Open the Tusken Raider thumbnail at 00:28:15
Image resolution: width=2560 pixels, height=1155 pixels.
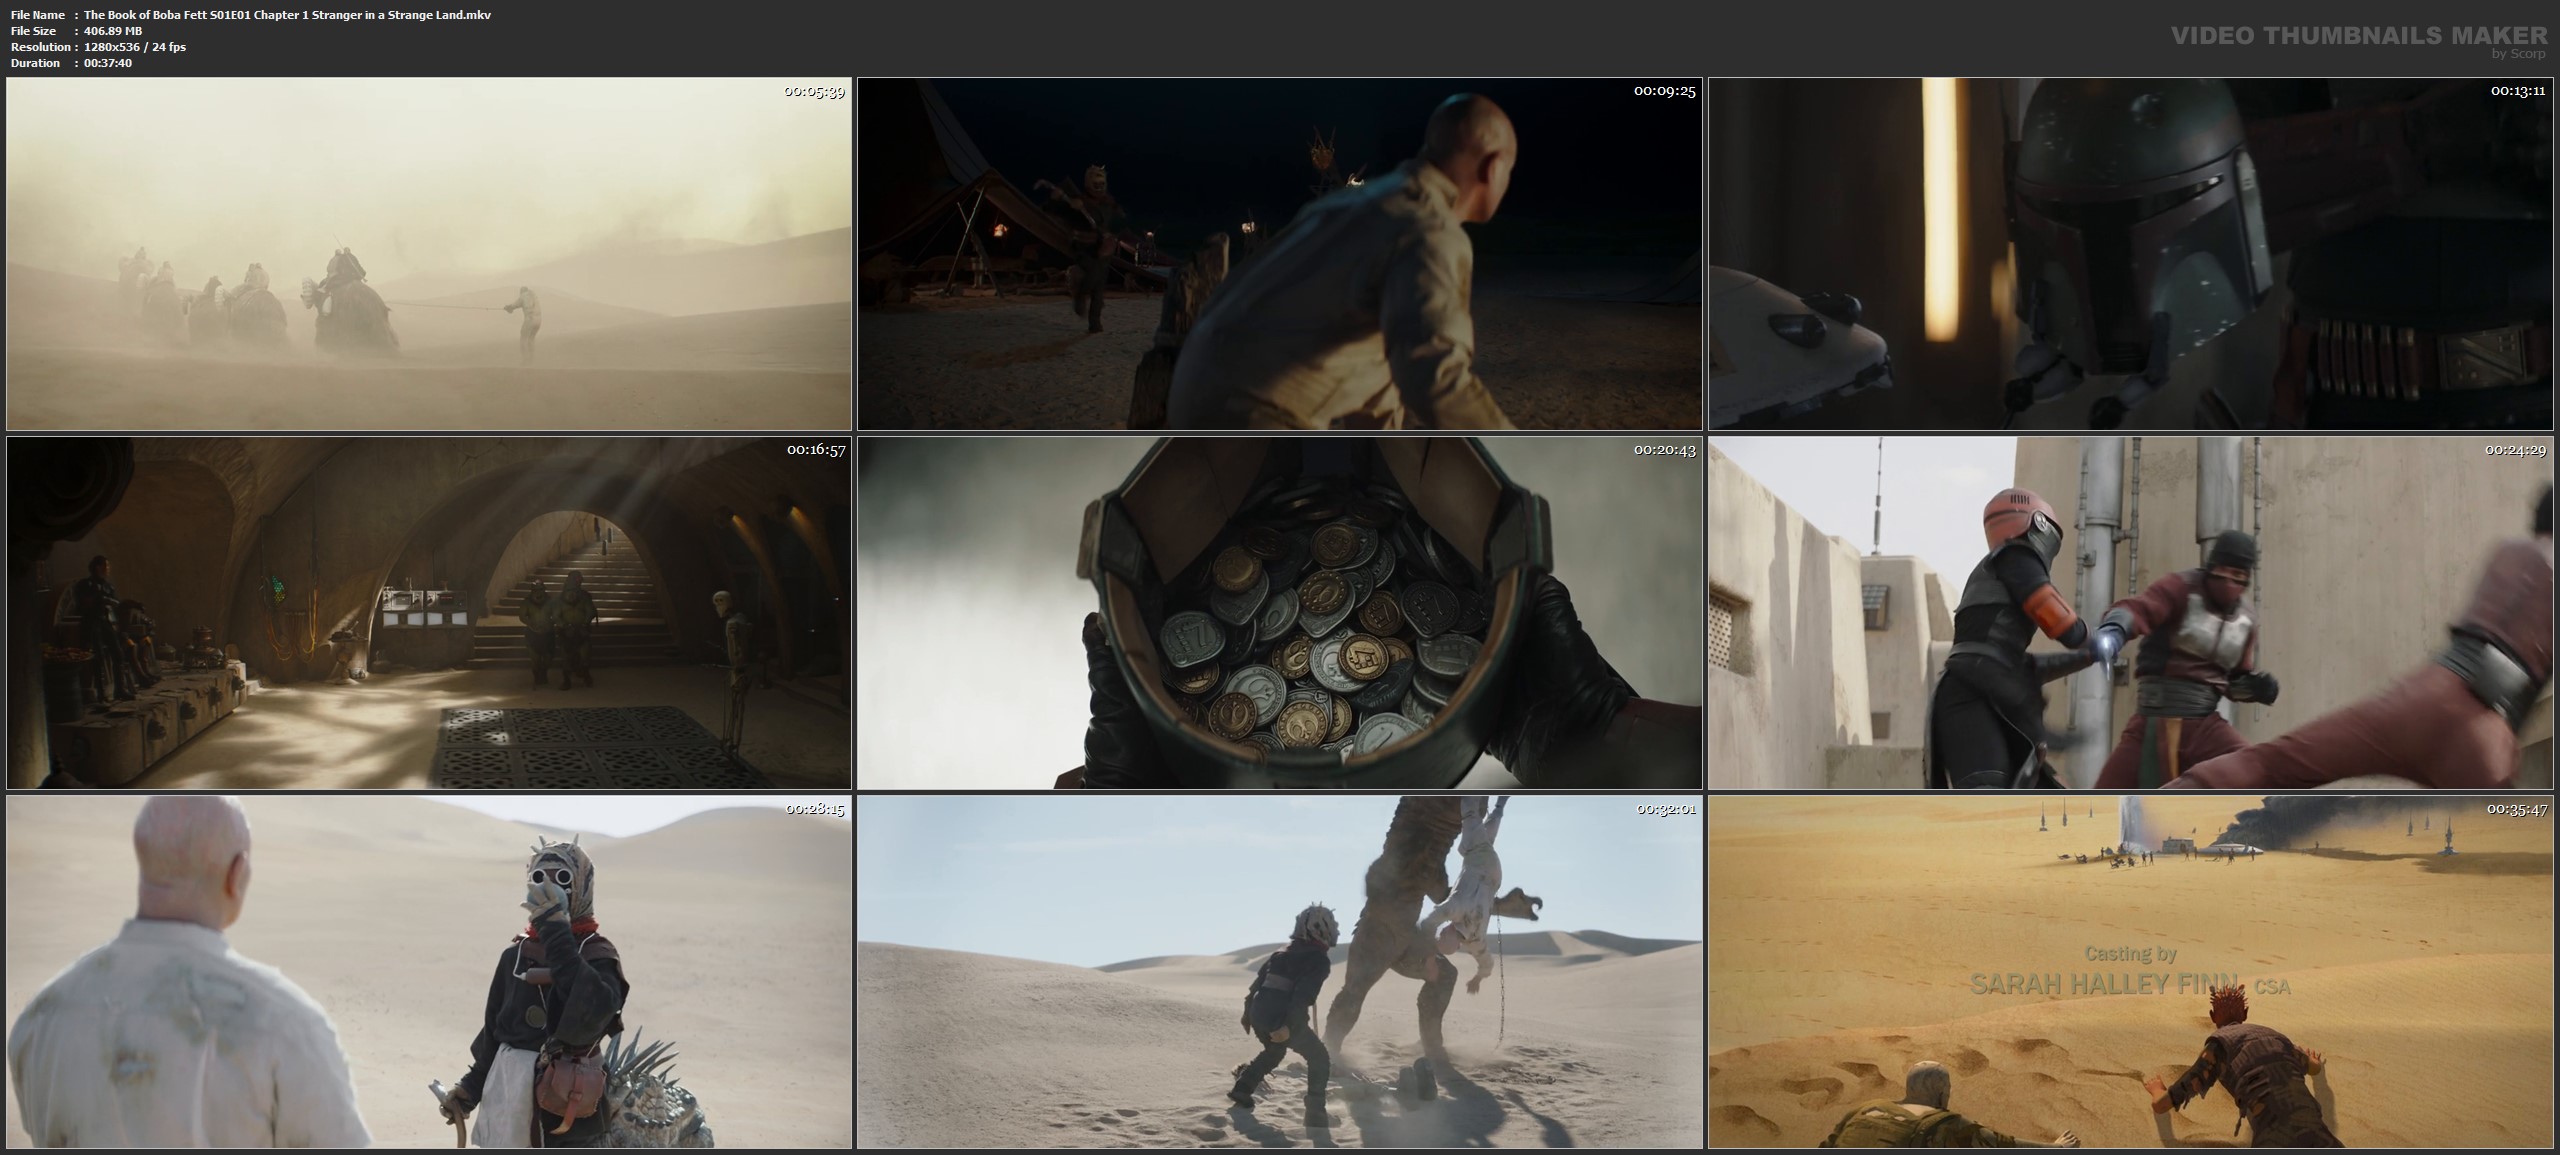428,971
